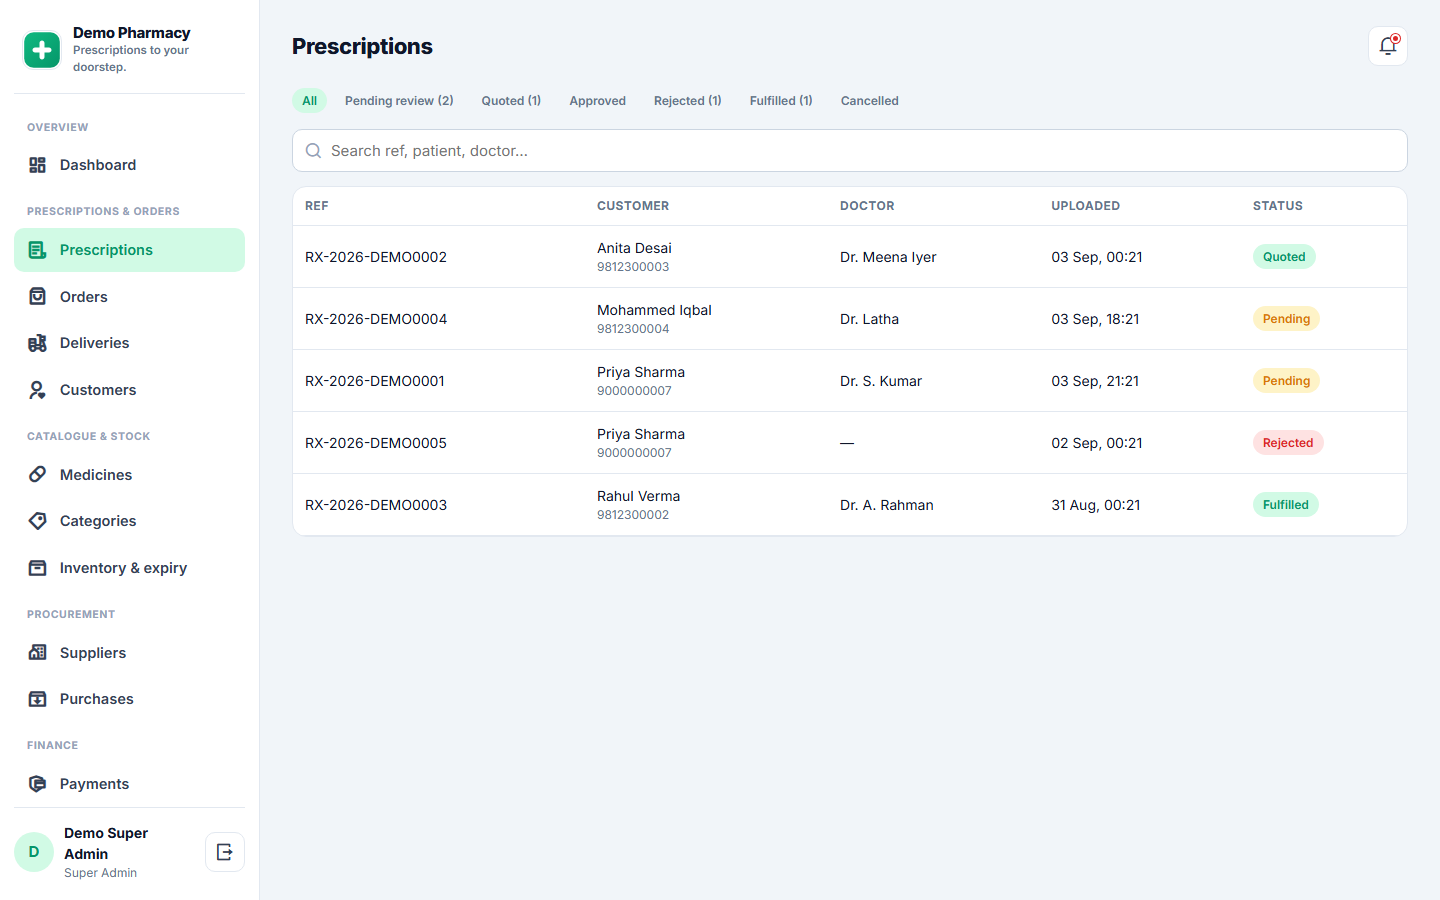The width and height of the screenshot is (1440, 900).
Task: Open prescription RX-2026-DEMO0002
Action: pos(376,257)
